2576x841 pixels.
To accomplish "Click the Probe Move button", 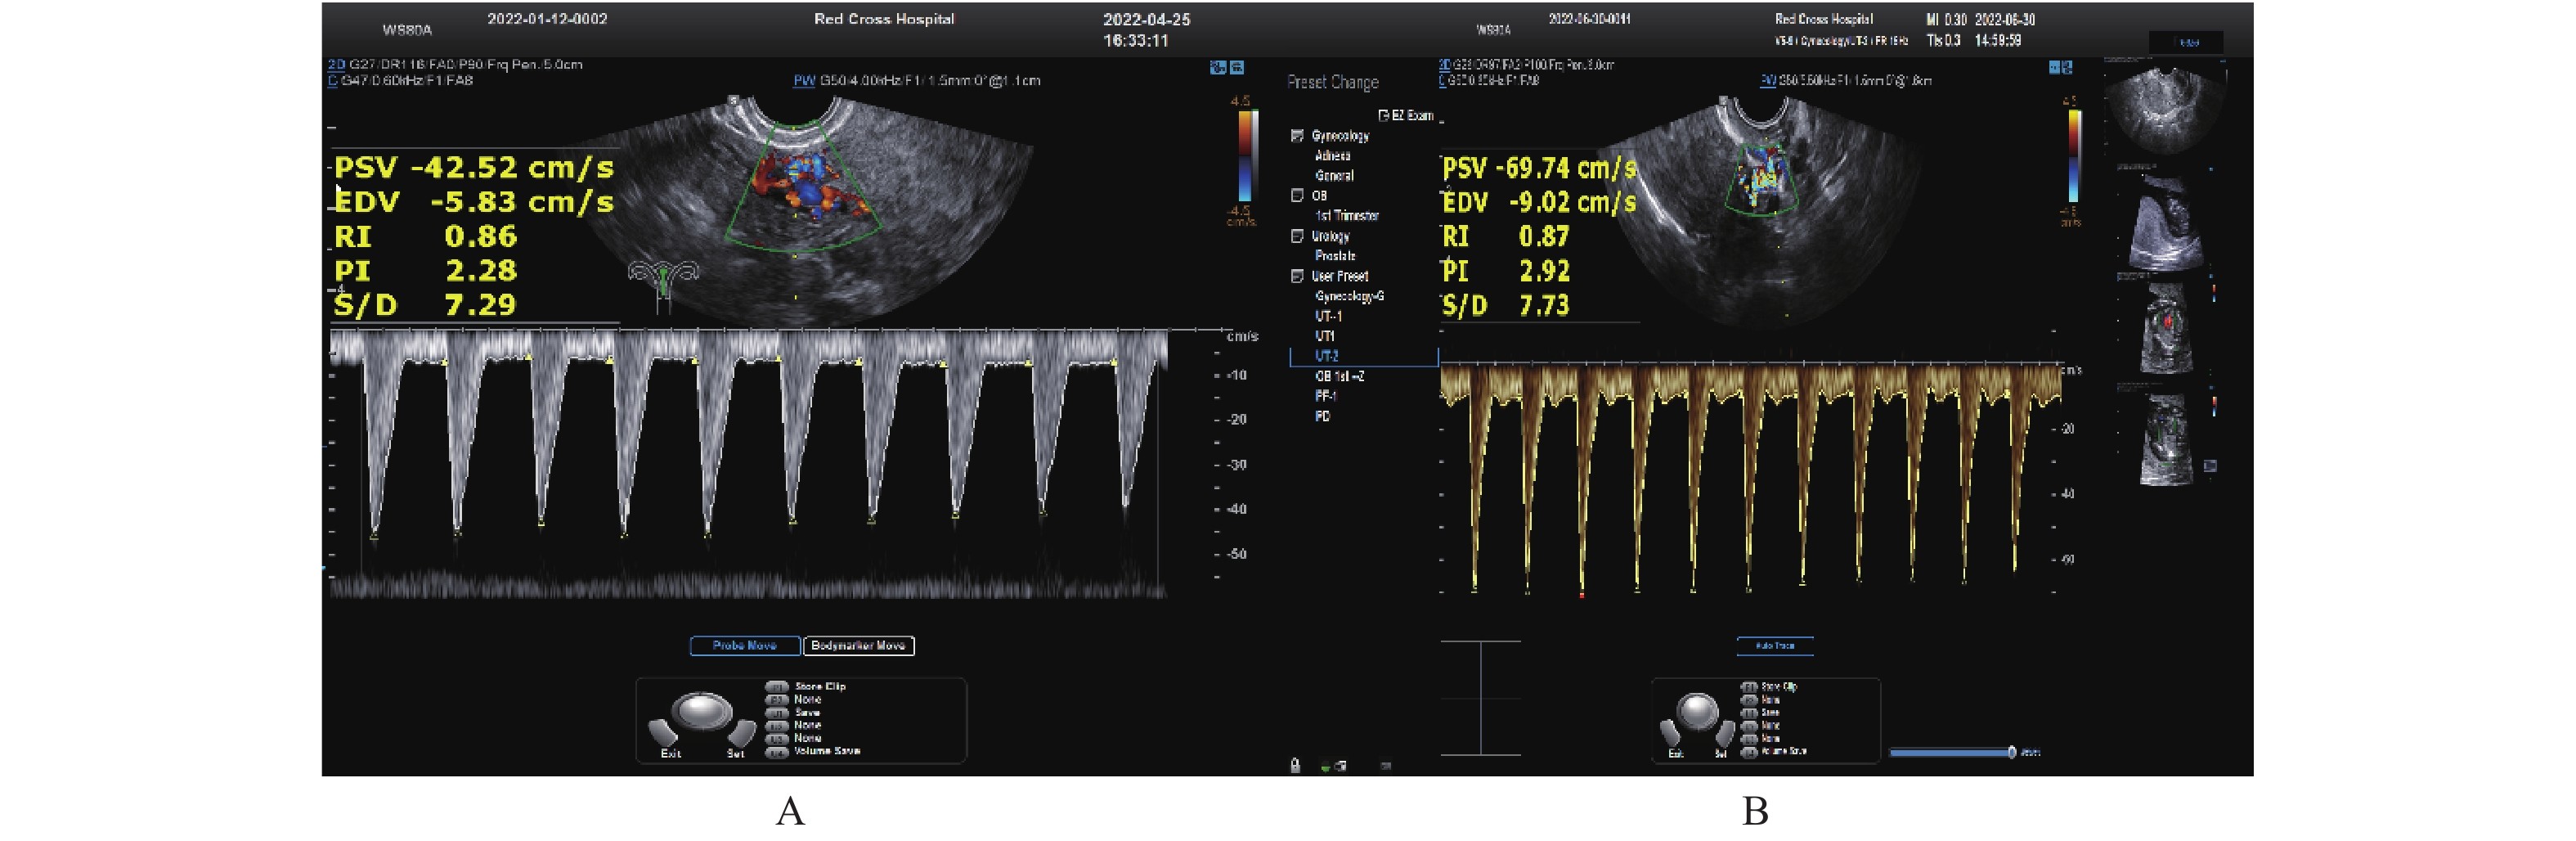I will coord(745,646).
